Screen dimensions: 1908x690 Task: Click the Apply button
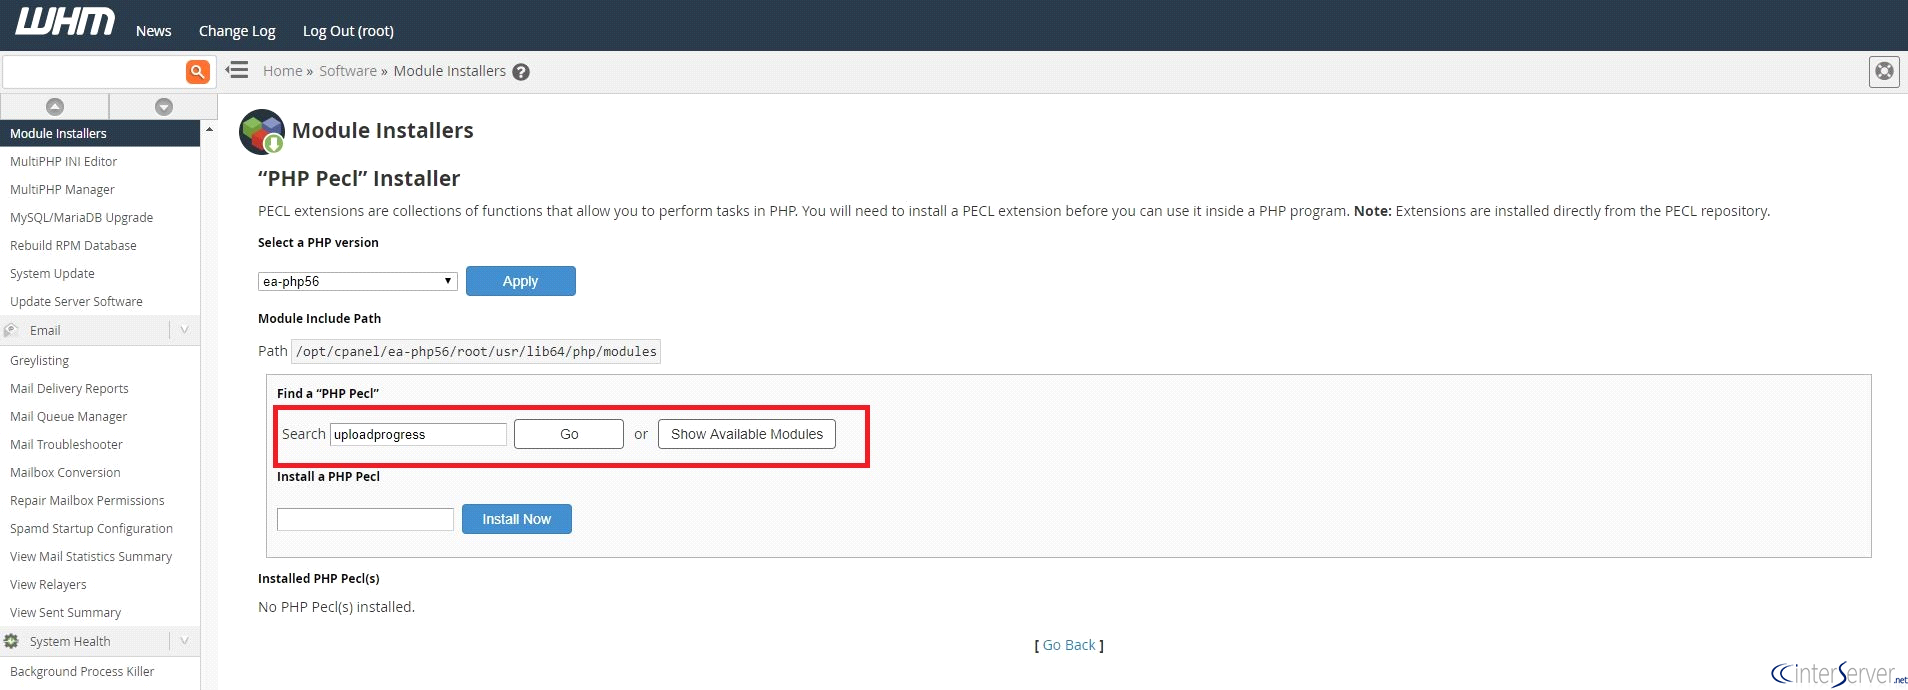pyautogui.click(x=521, y=281)
